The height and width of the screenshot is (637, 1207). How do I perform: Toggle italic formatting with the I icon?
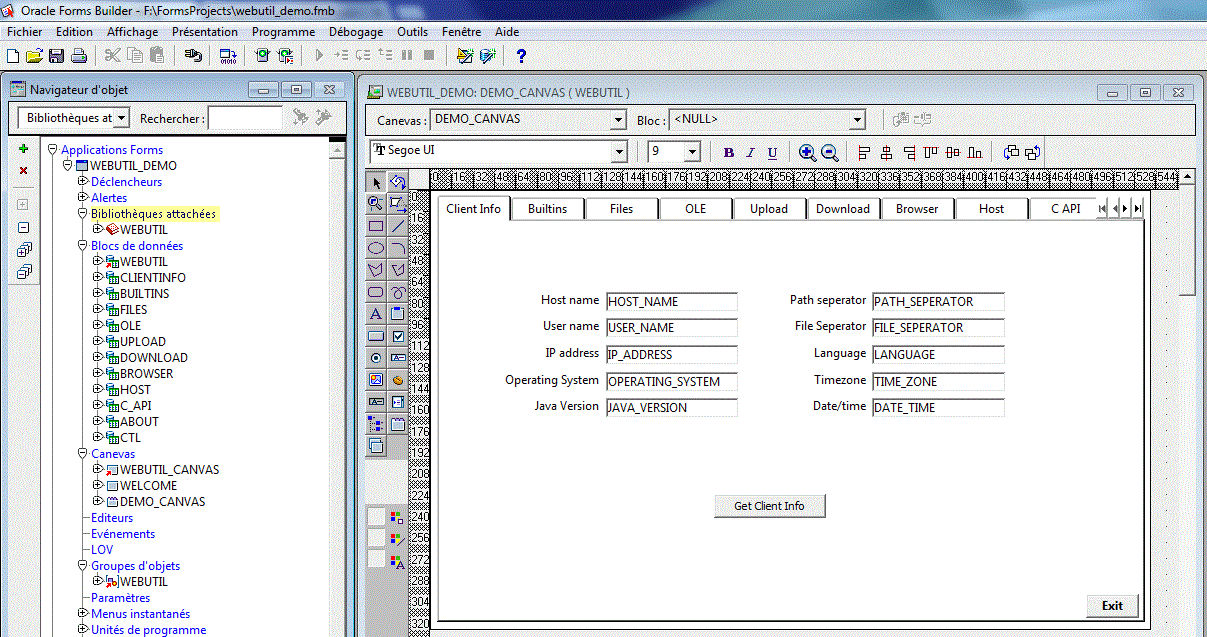751,151
